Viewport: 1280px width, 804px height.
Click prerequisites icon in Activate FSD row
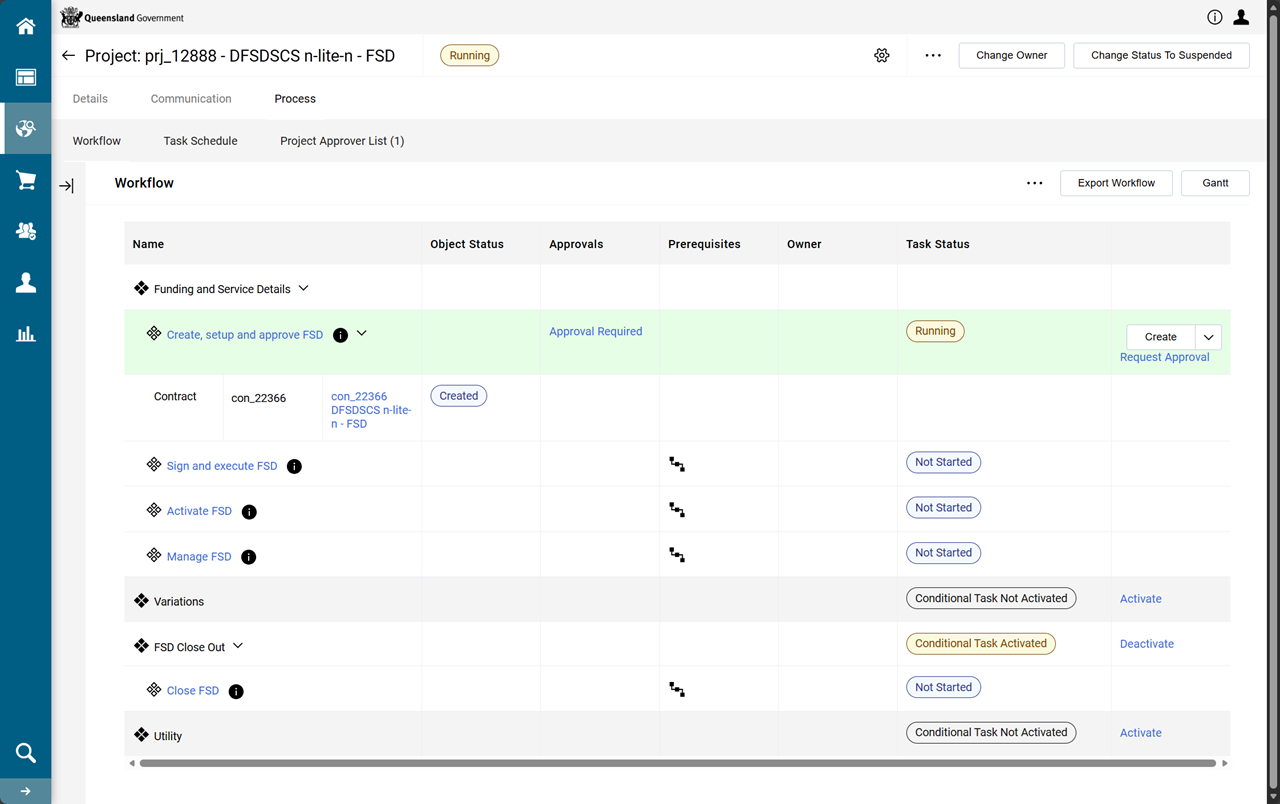(677, 510)
